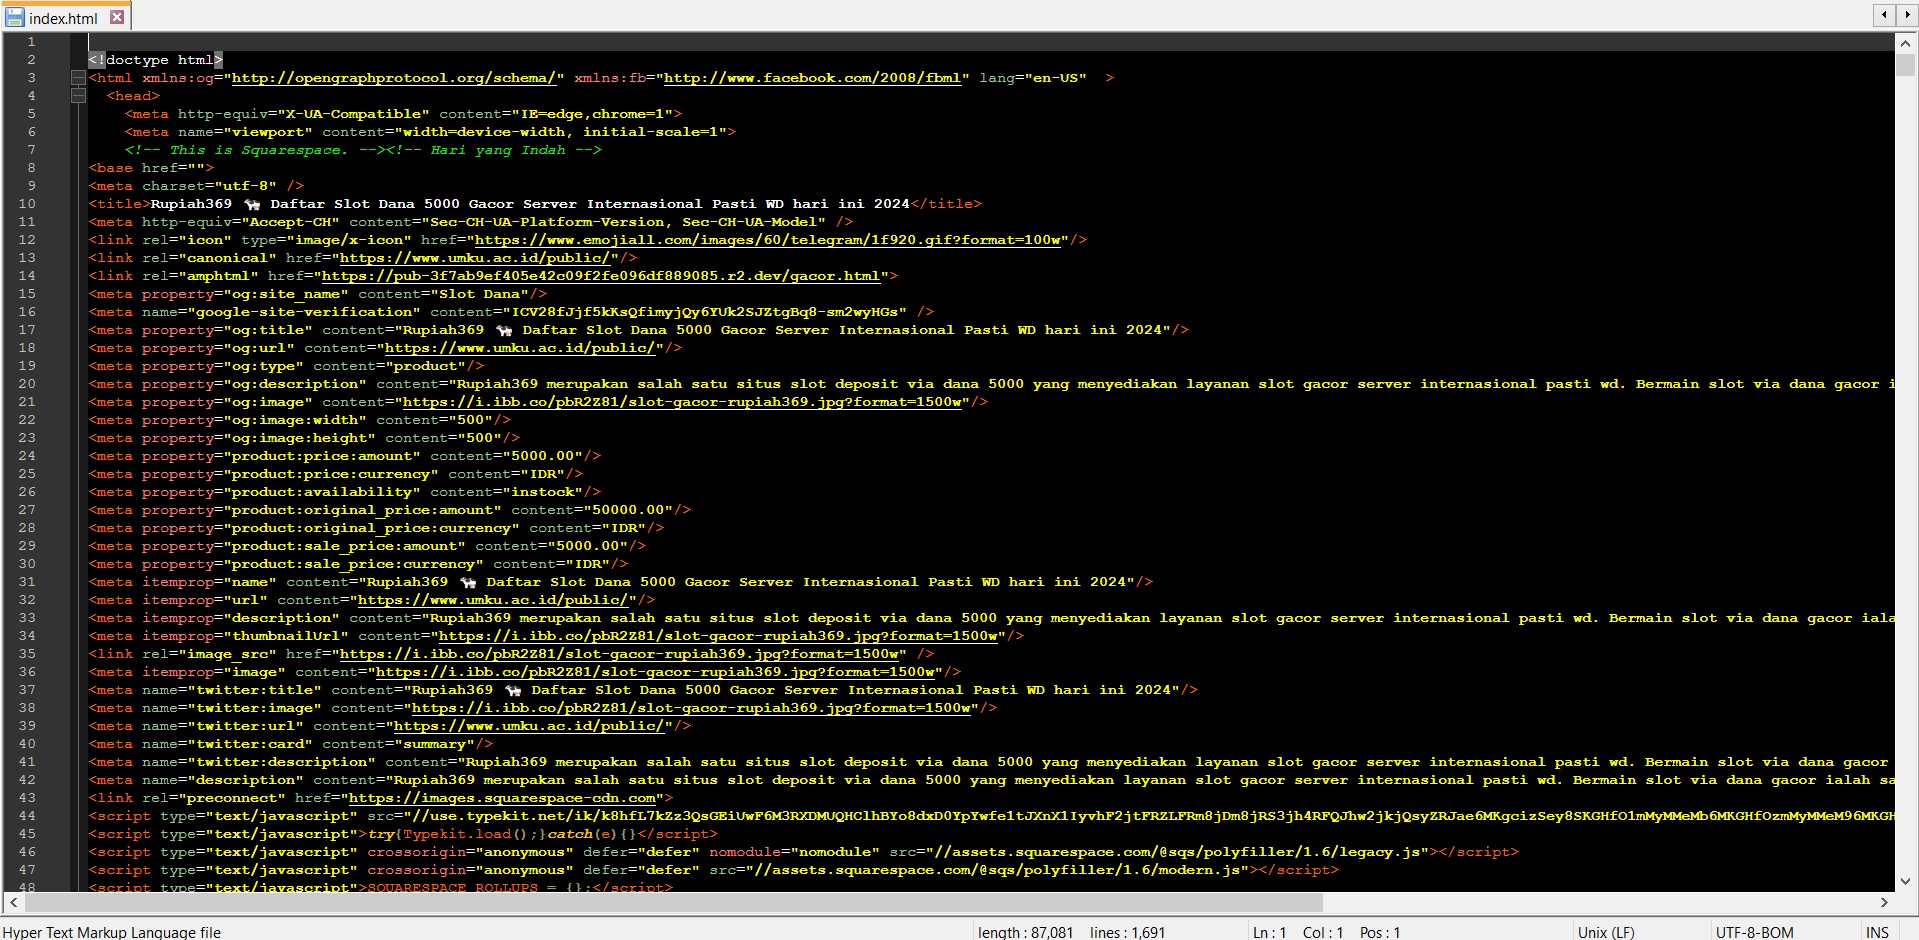Open the itemprop url link on line 32
The height and width of the screenshot is (940, 1919).
tap(492, 600)
